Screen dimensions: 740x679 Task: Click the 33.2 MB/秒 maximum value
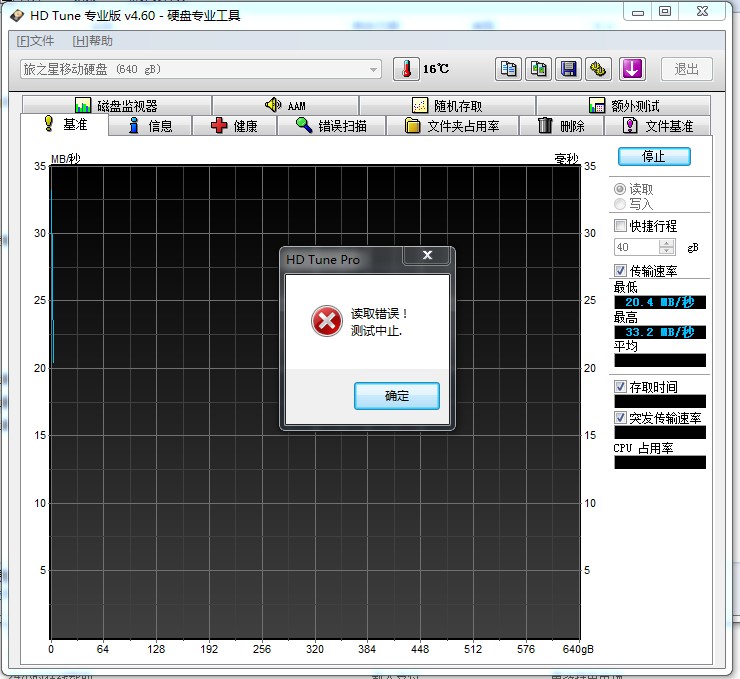pyautogui.click(x=660, y=332)
